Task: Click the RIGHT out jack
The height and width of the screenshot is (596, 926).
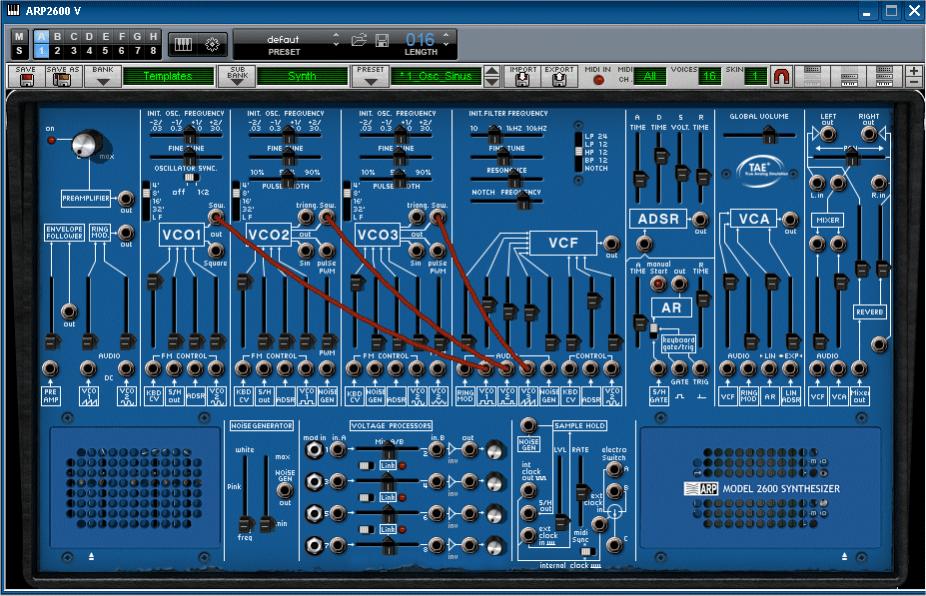Action: pyautogui.click(x=869, y=134)
